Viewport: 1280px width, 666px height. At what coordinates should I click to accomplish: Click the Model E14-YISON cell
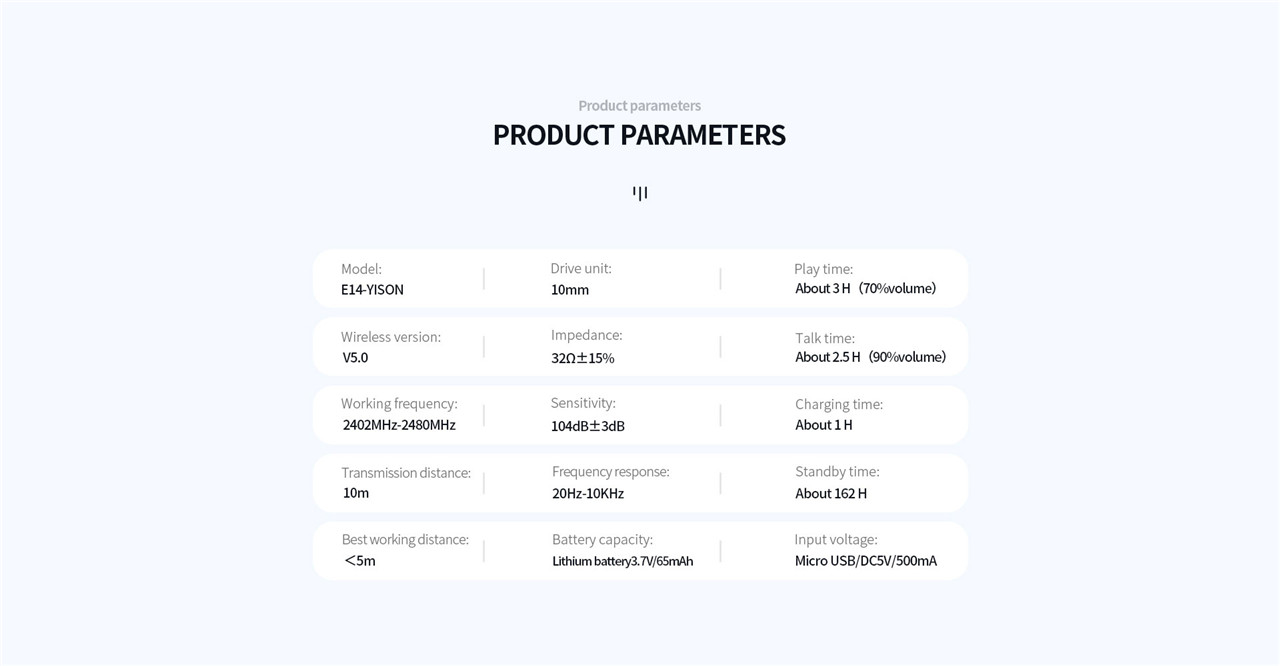[372, 279]
